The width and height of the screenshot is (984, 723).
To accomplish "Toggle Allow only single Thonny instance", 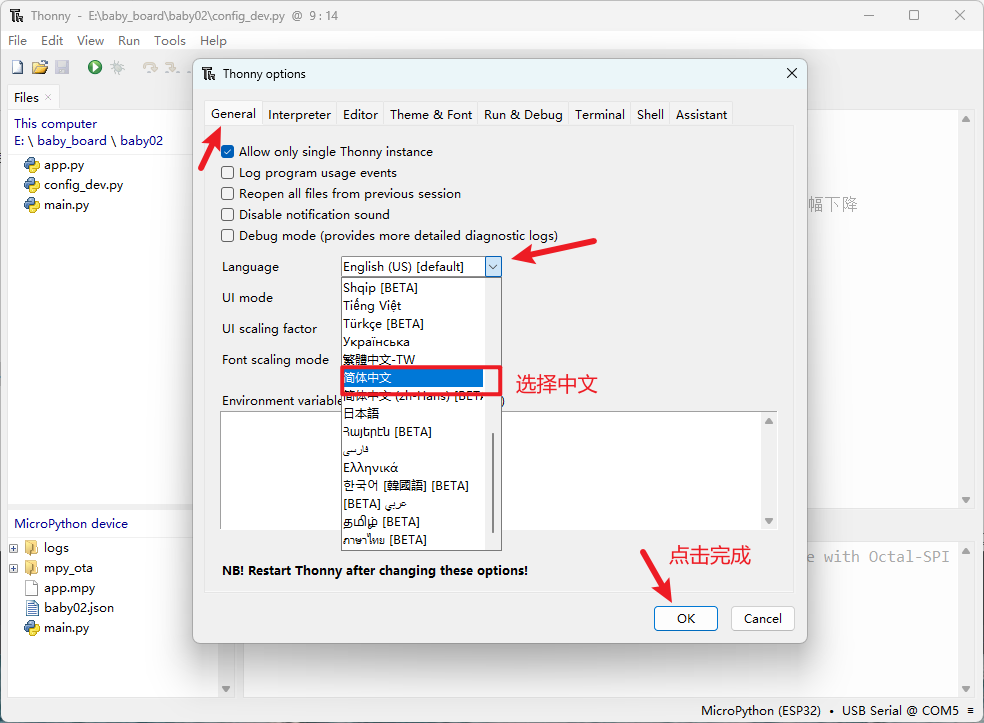I will click(228, 152).
